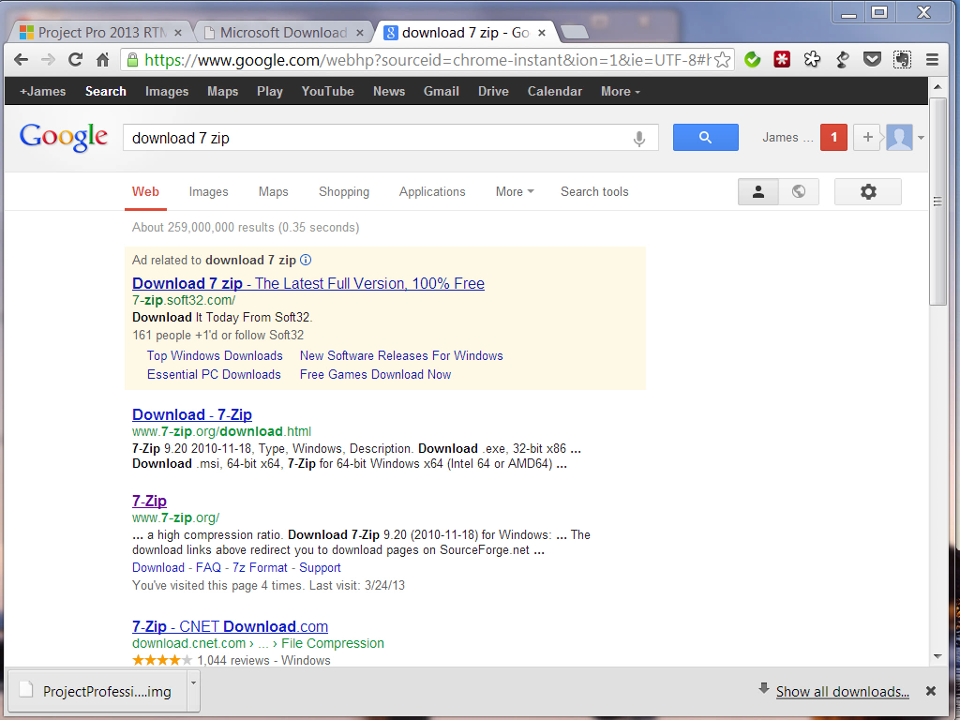Screen dimensions: 960x720
Task: Switch to personal results view
Action: 758,192
